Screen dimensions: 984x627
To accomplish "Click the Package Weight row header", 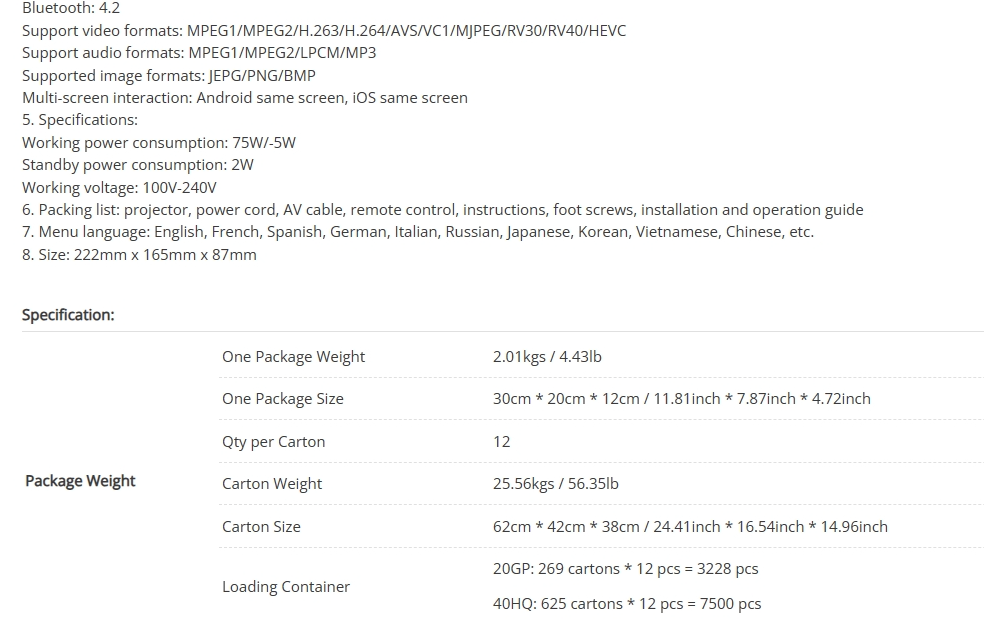I will [80, 481].
